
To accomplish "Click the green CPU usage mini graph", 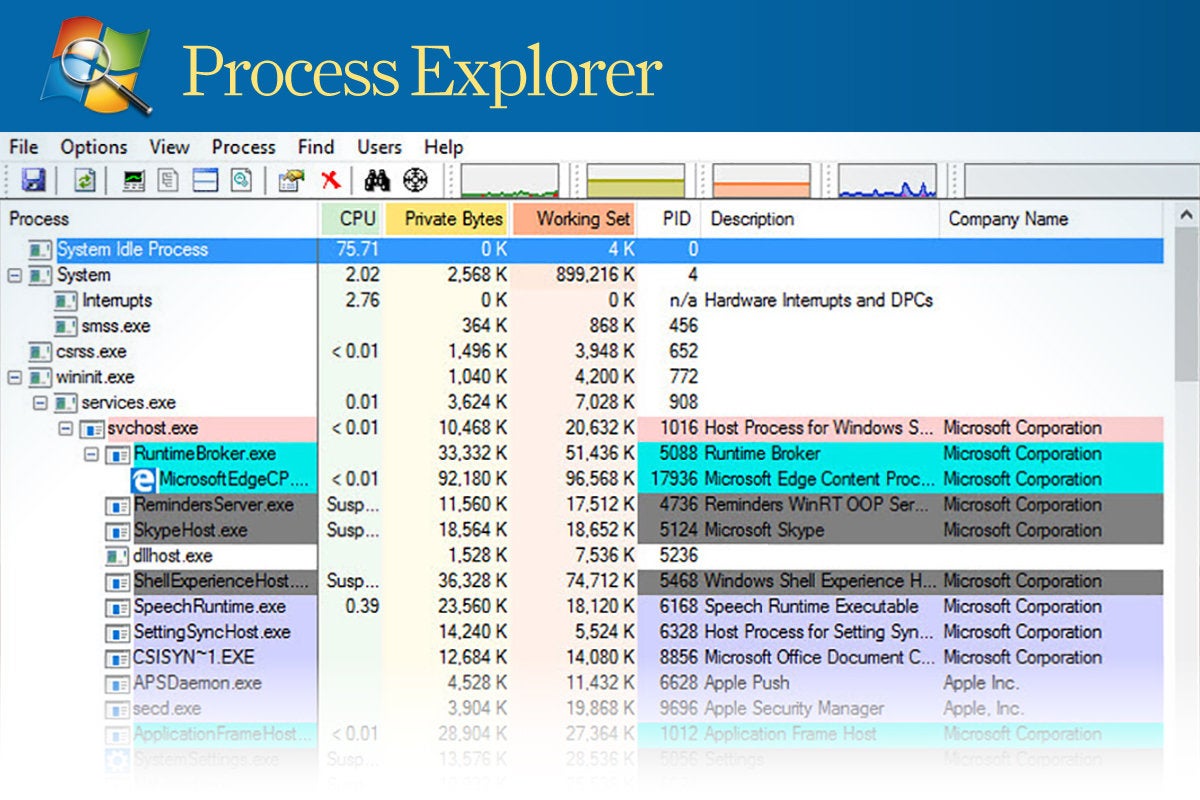I will [x=509, y=181].
